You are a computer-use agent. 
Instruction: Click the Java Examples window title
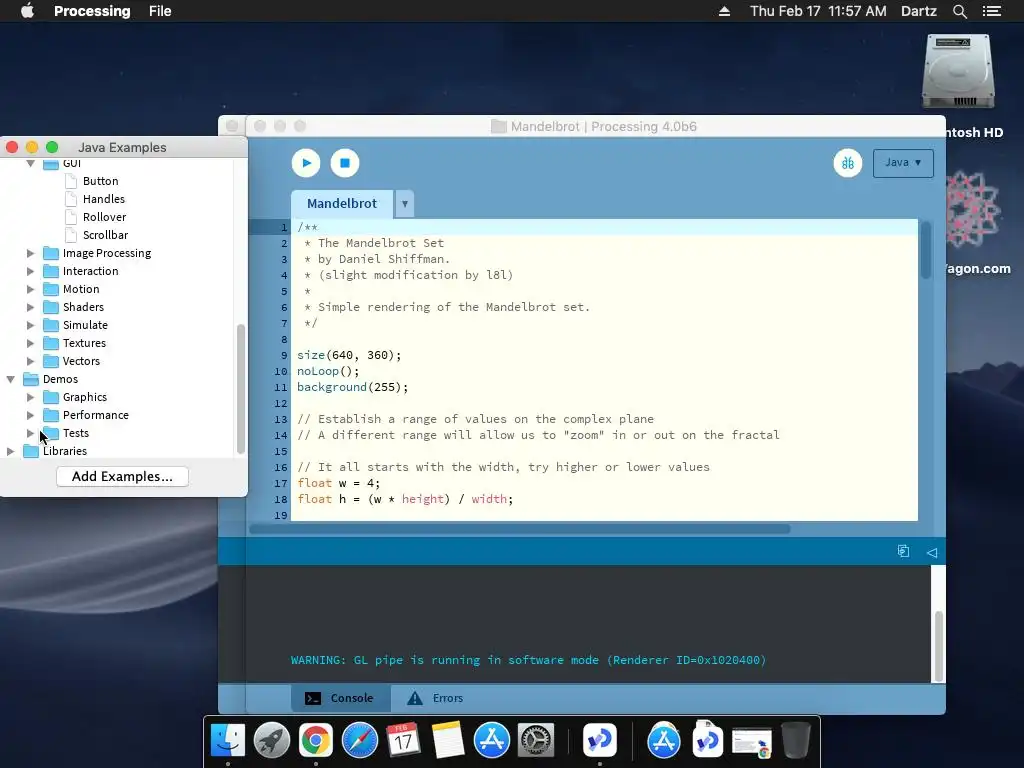[x=122, y=148]
